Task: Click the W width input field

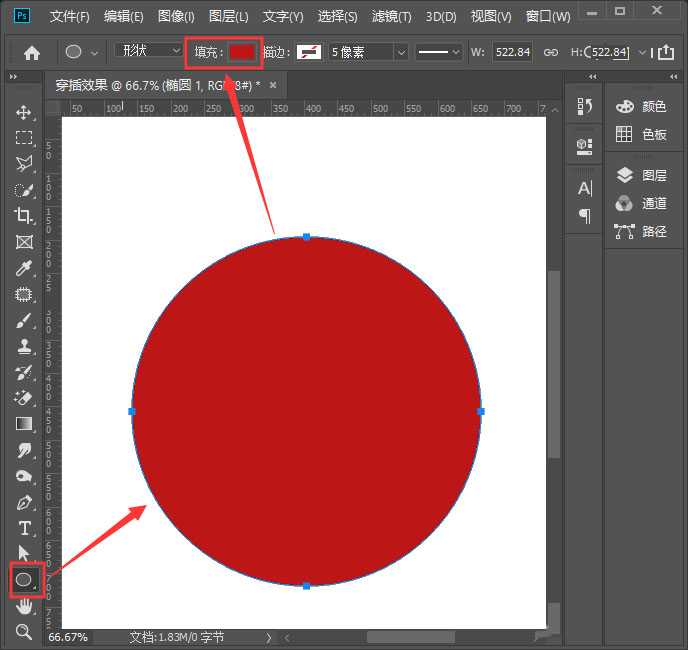Action: (x=513, y=52)
